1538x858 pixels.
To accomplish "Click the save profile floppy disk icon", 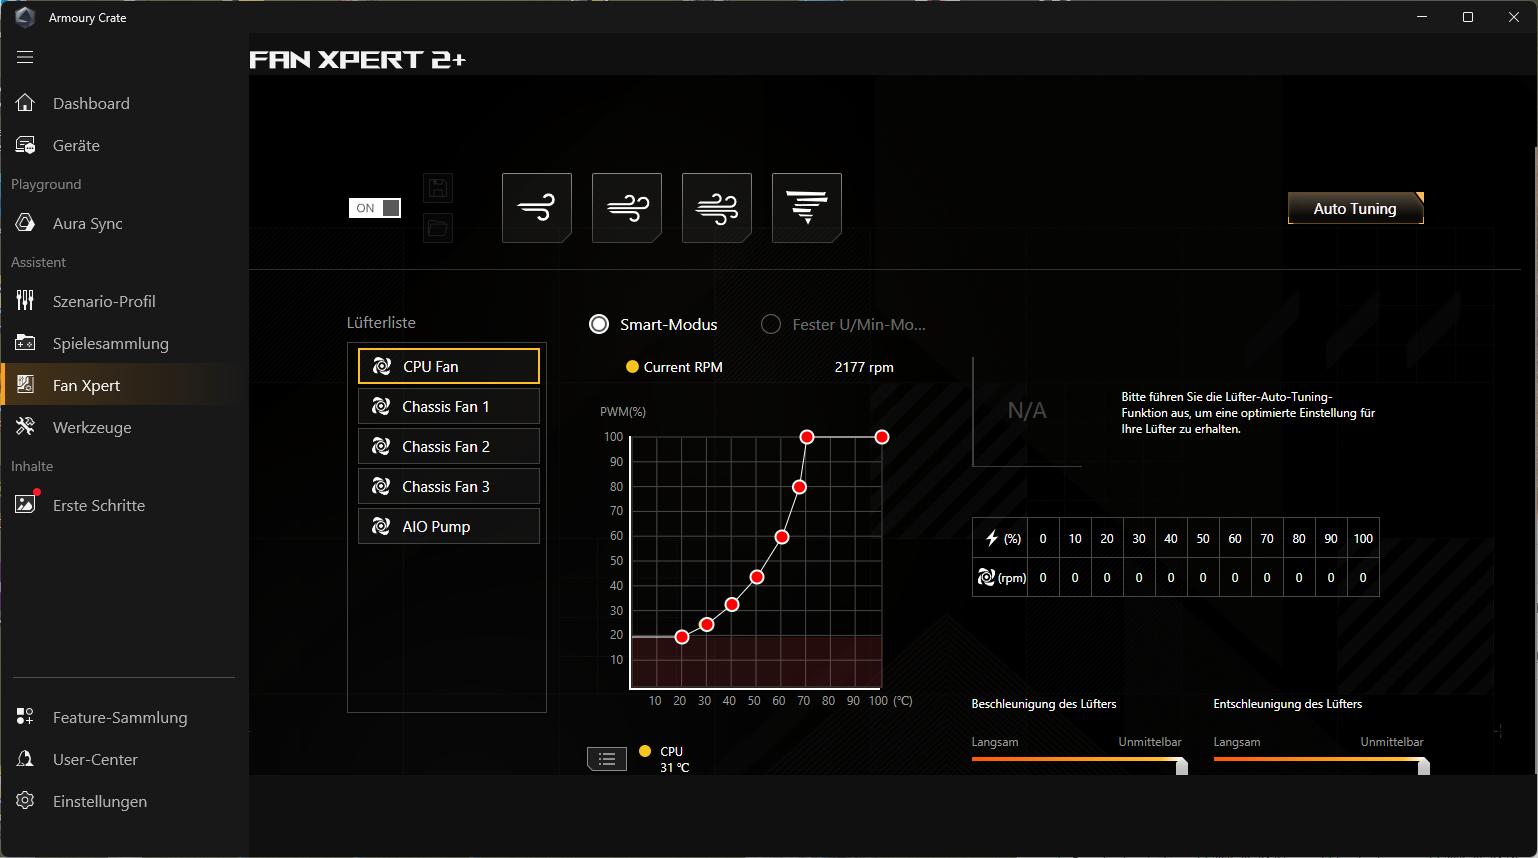I will [438, 188].
